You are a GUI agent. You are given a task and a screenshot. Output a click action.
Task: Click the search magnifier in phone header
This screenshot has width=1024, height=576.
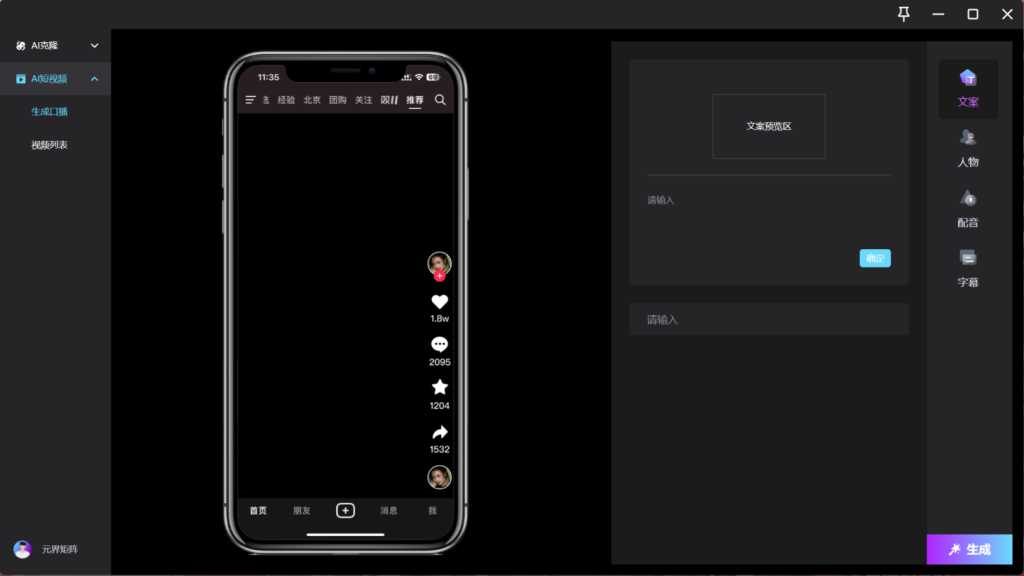click(x=440, y=100)
